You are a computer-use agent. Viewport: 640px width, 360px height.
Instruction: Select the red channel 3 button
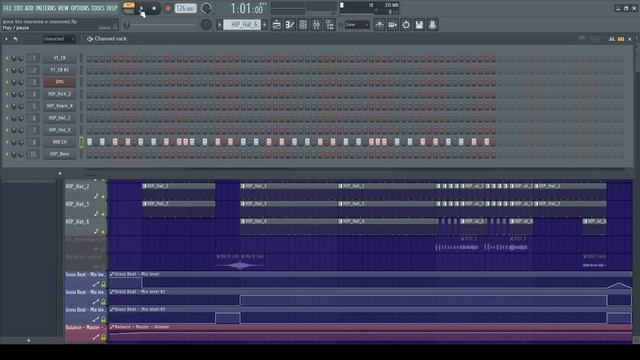[x=60, y=82]
